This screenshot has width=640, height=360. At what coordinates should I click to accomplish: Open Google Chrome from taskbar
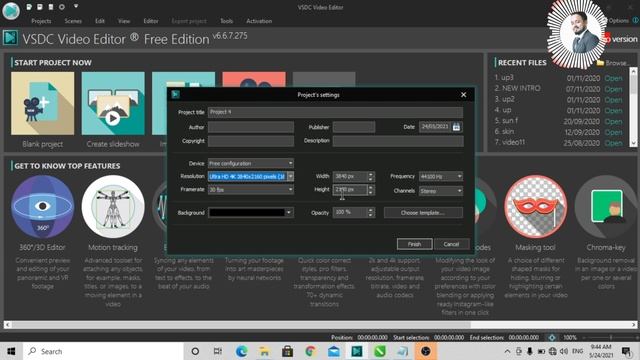(310, 351)
